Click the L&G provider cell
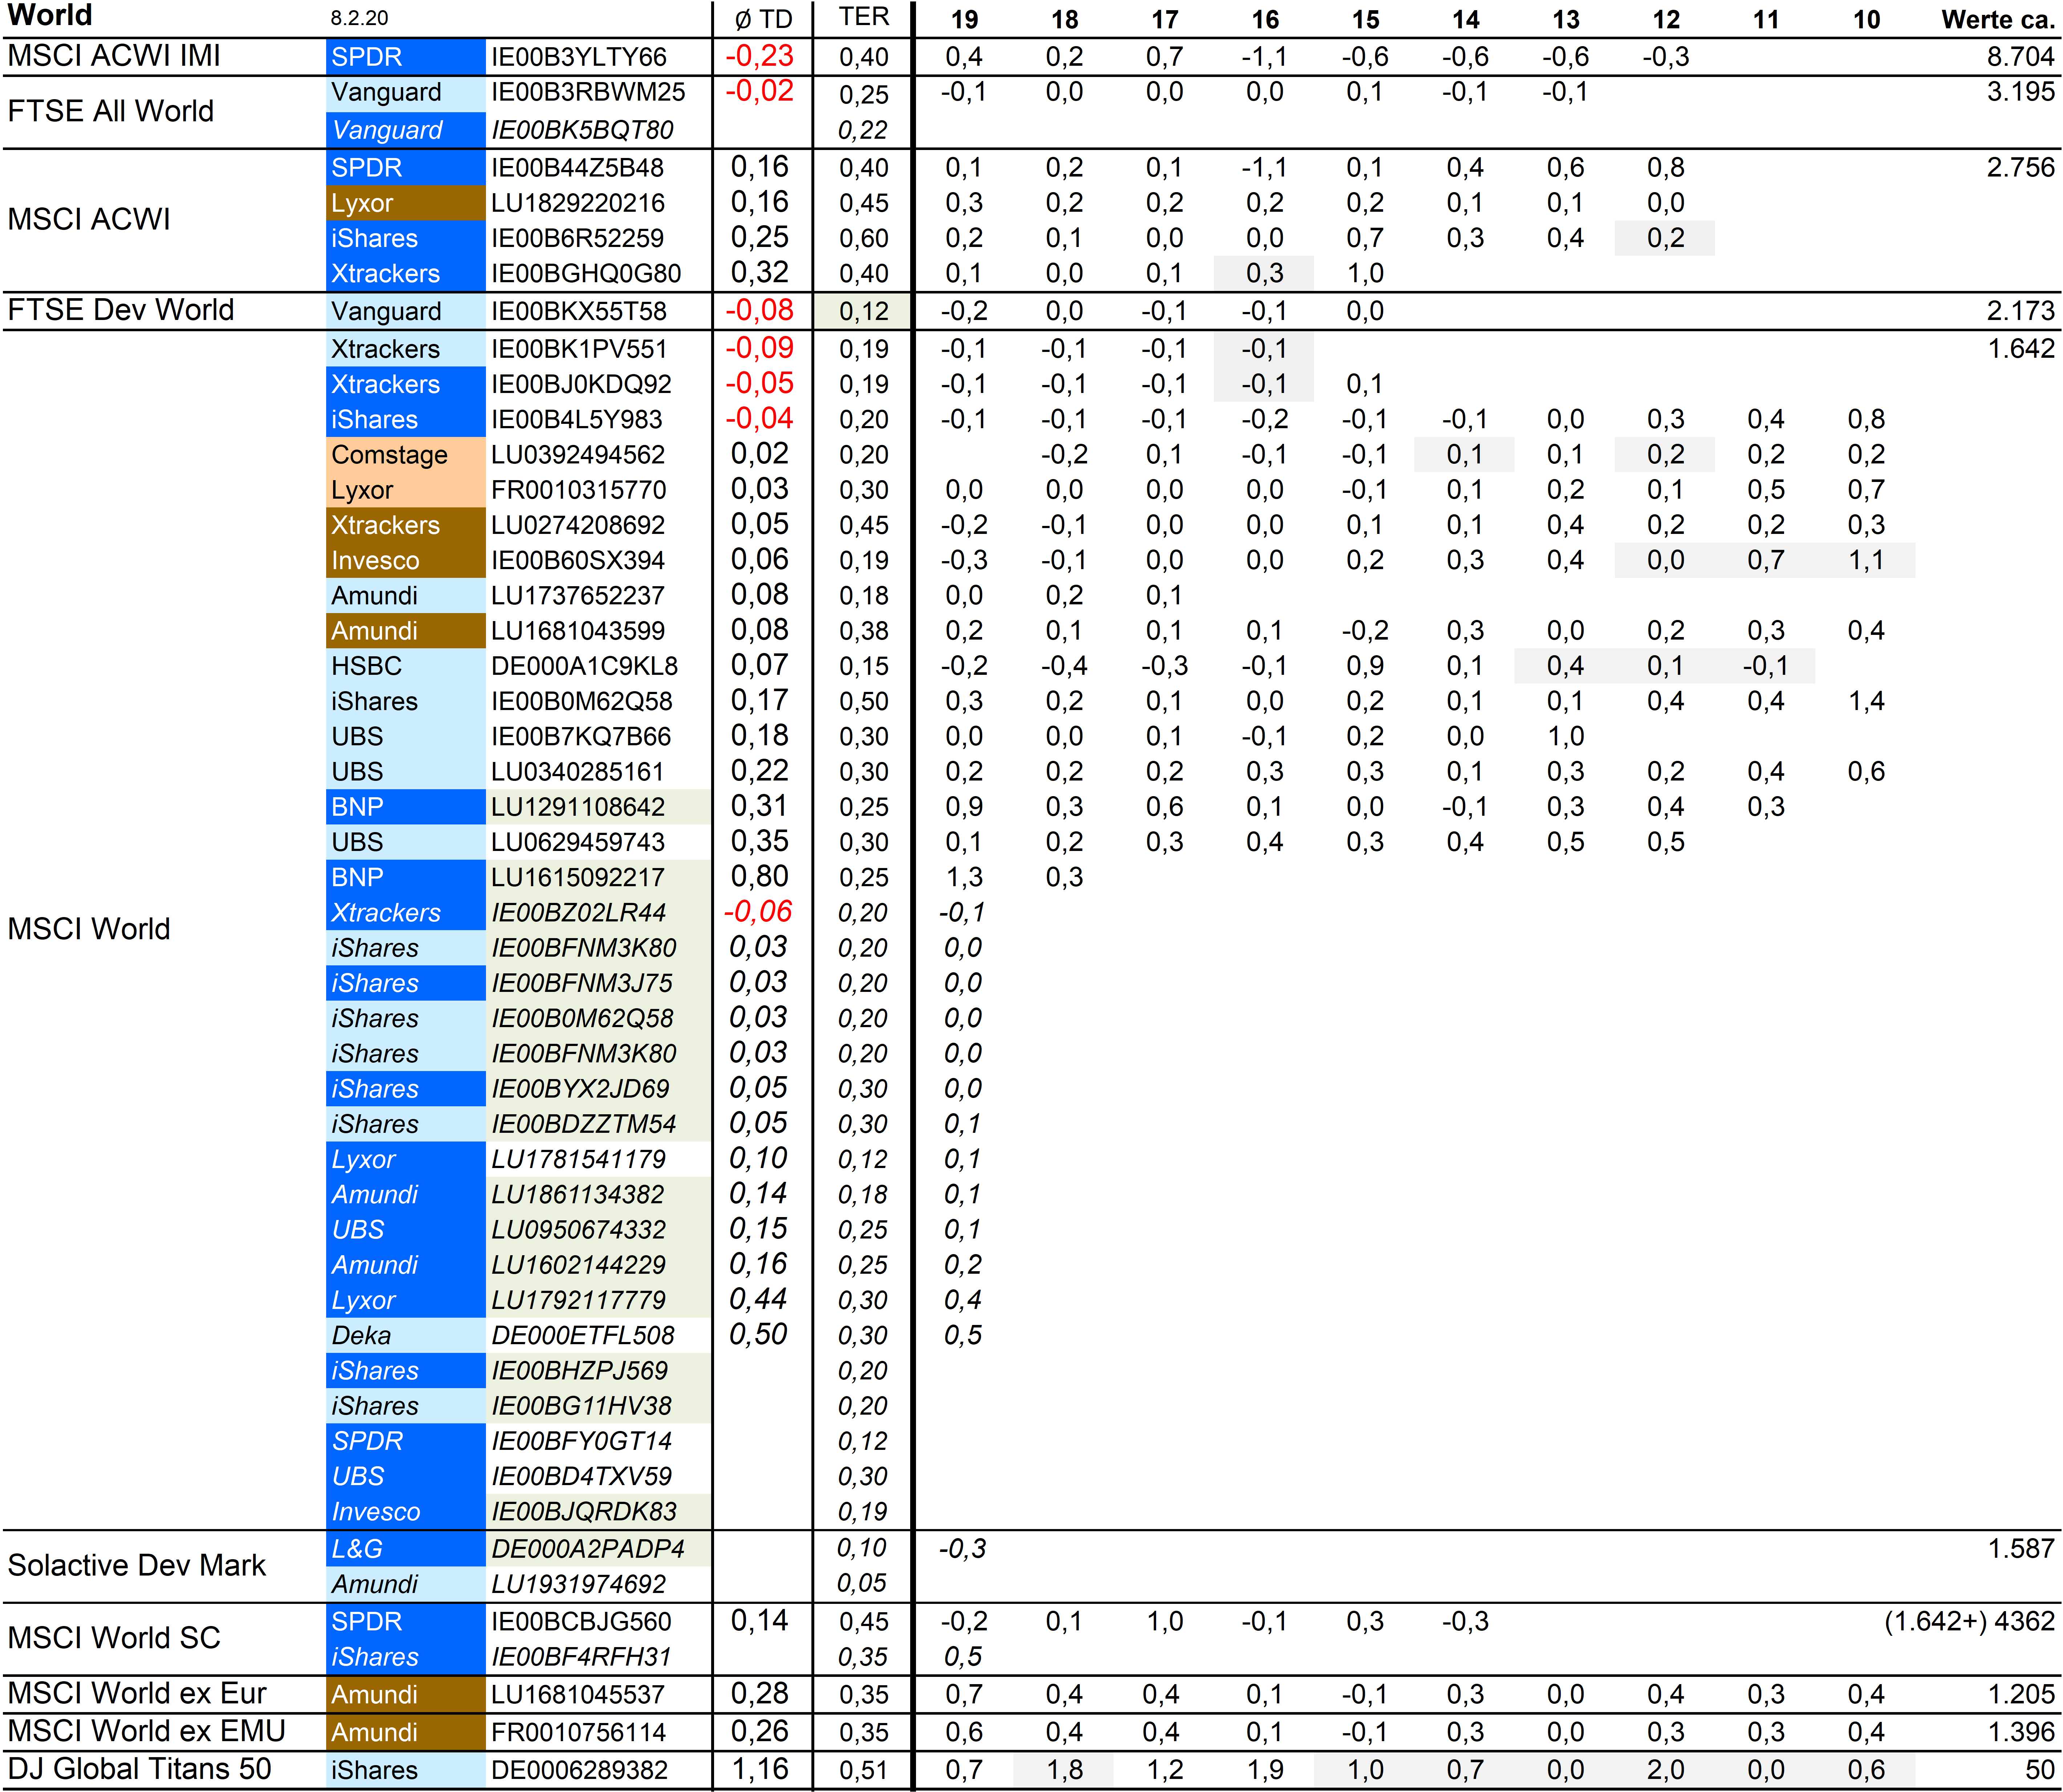The height and width of the screenshot is (1792, 2063). [405, 1549]
